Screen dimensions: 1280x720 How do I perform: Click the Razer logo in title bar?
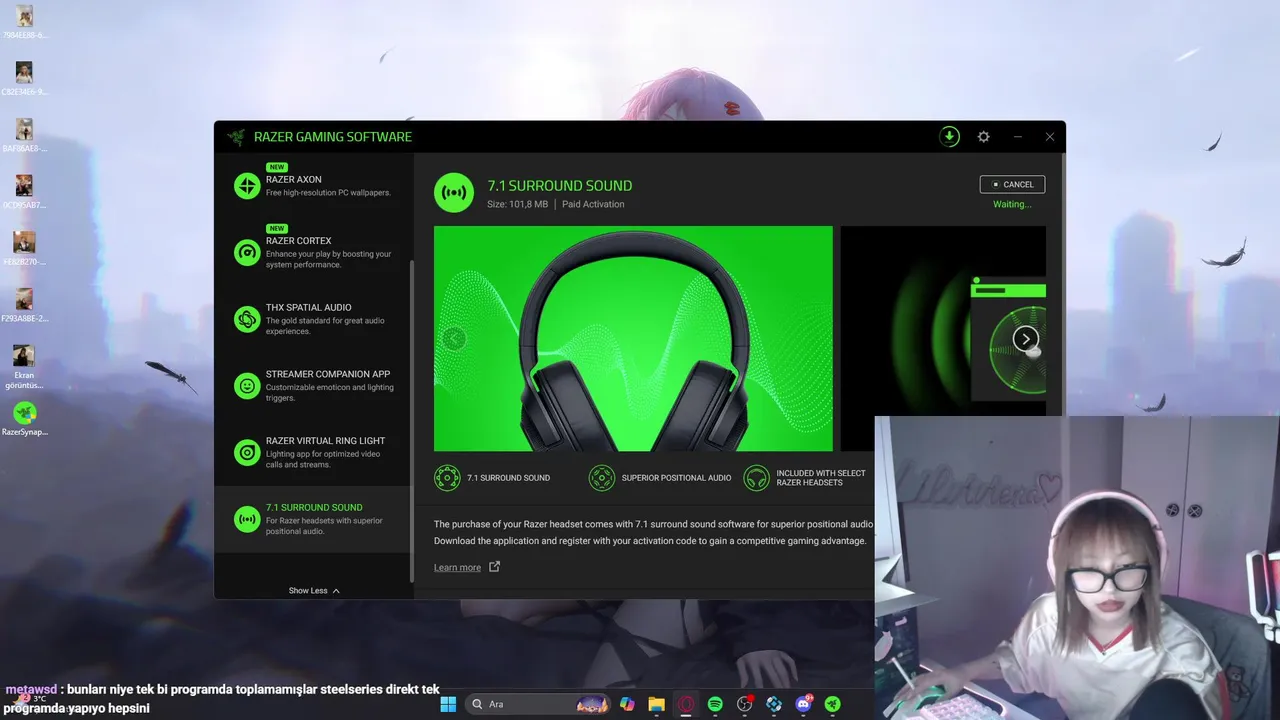click(236, 137)
